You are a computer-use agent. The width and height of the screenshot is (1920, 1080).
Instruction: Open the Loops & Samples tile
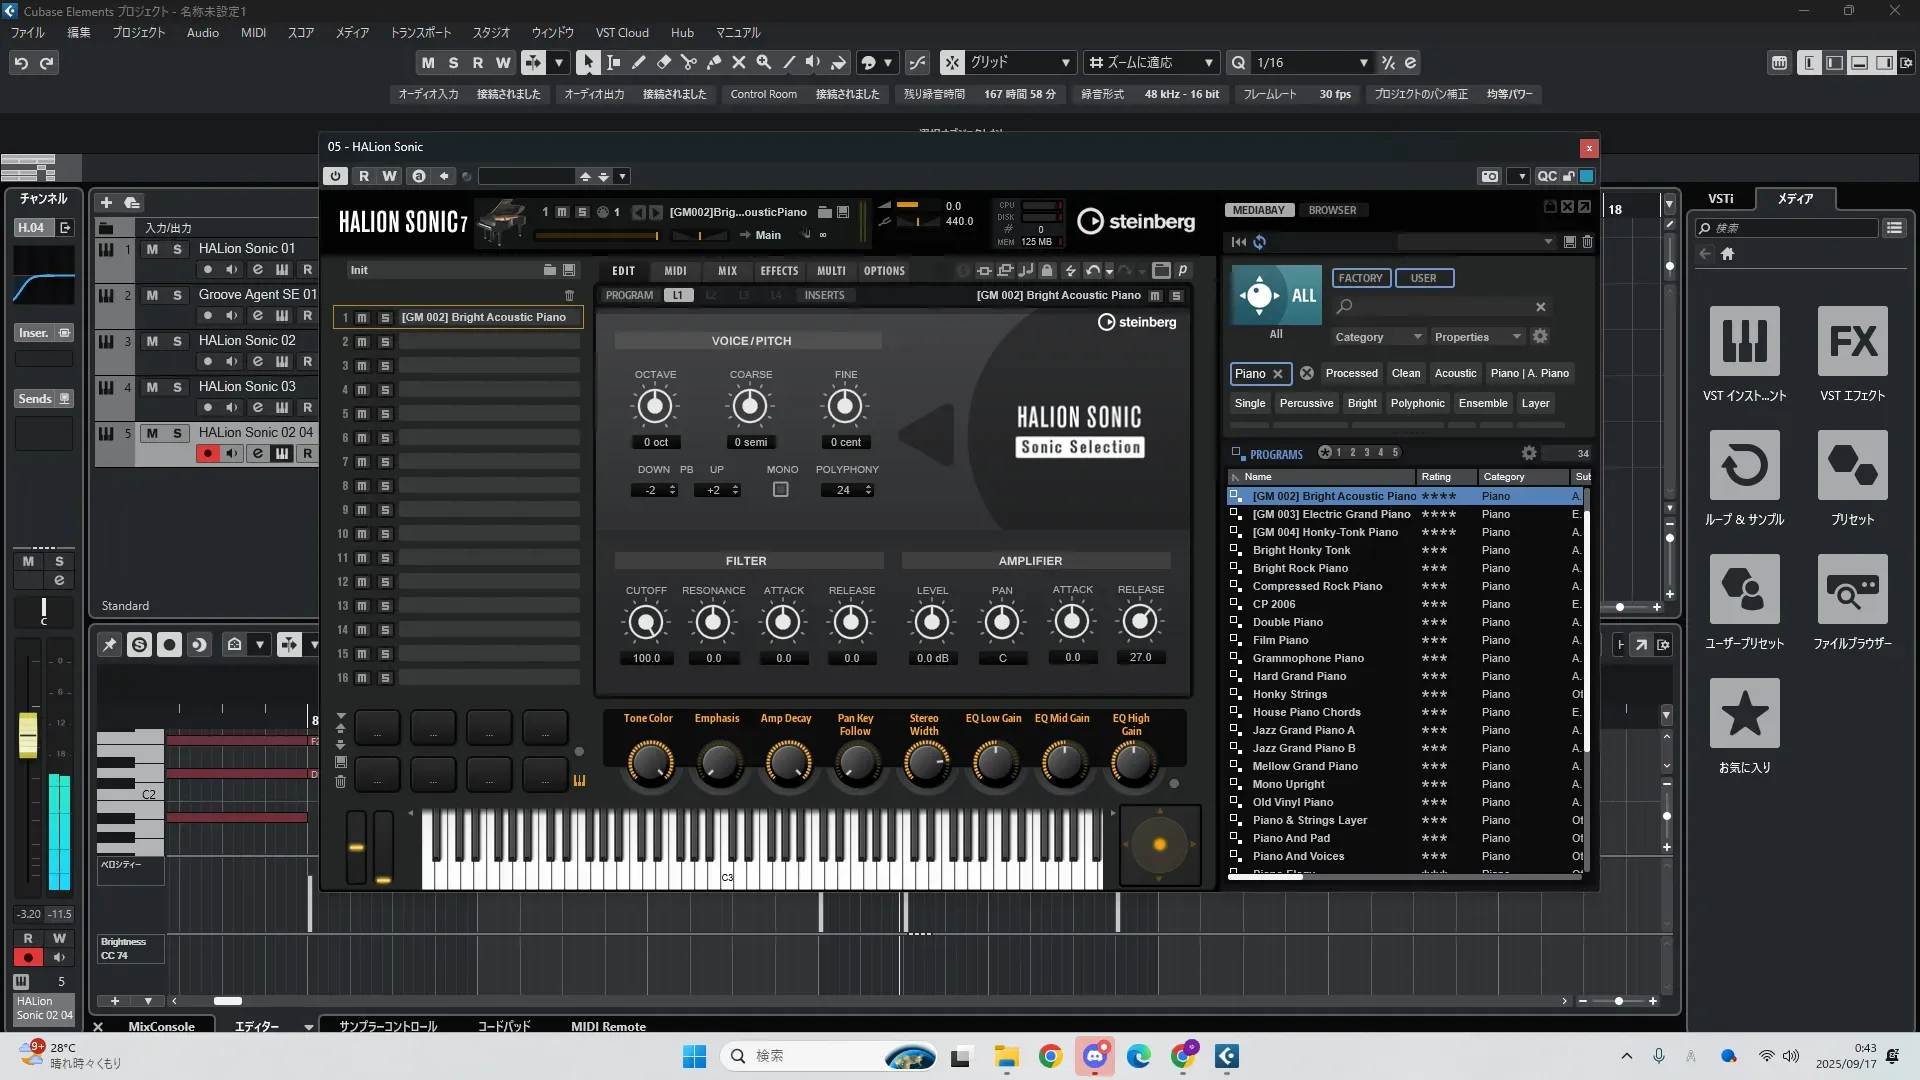click(x=1744, y=466)
